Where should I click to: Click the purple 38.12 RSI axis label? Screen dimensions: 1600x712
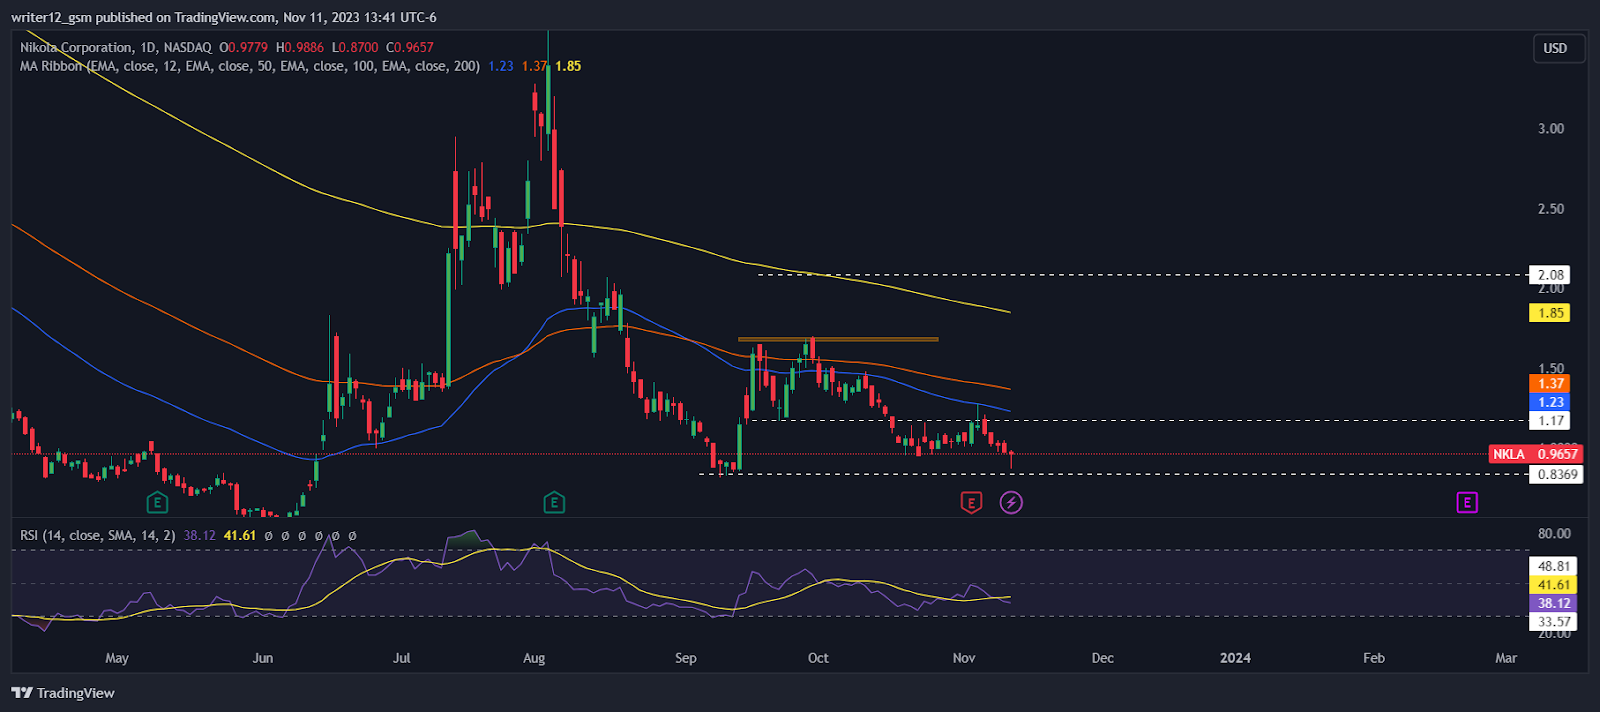1553,603
